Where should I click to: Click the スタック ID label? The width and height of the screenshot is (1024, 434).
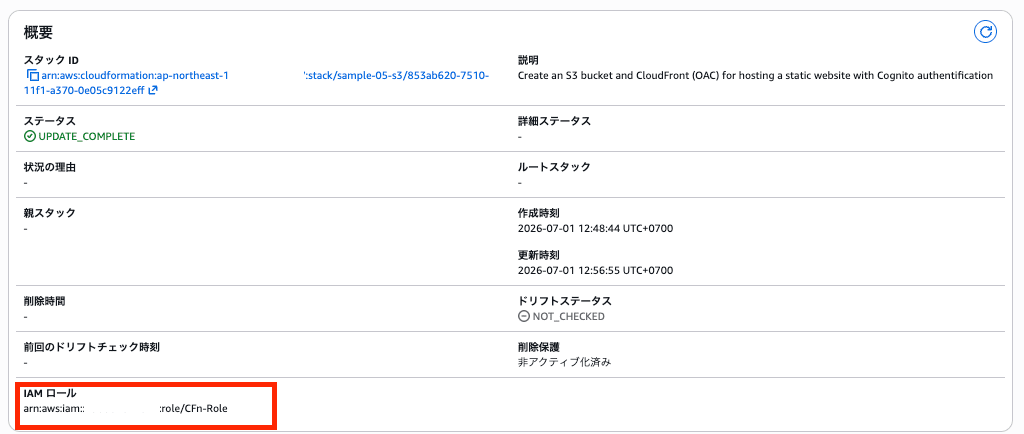[x=51, y=61]
